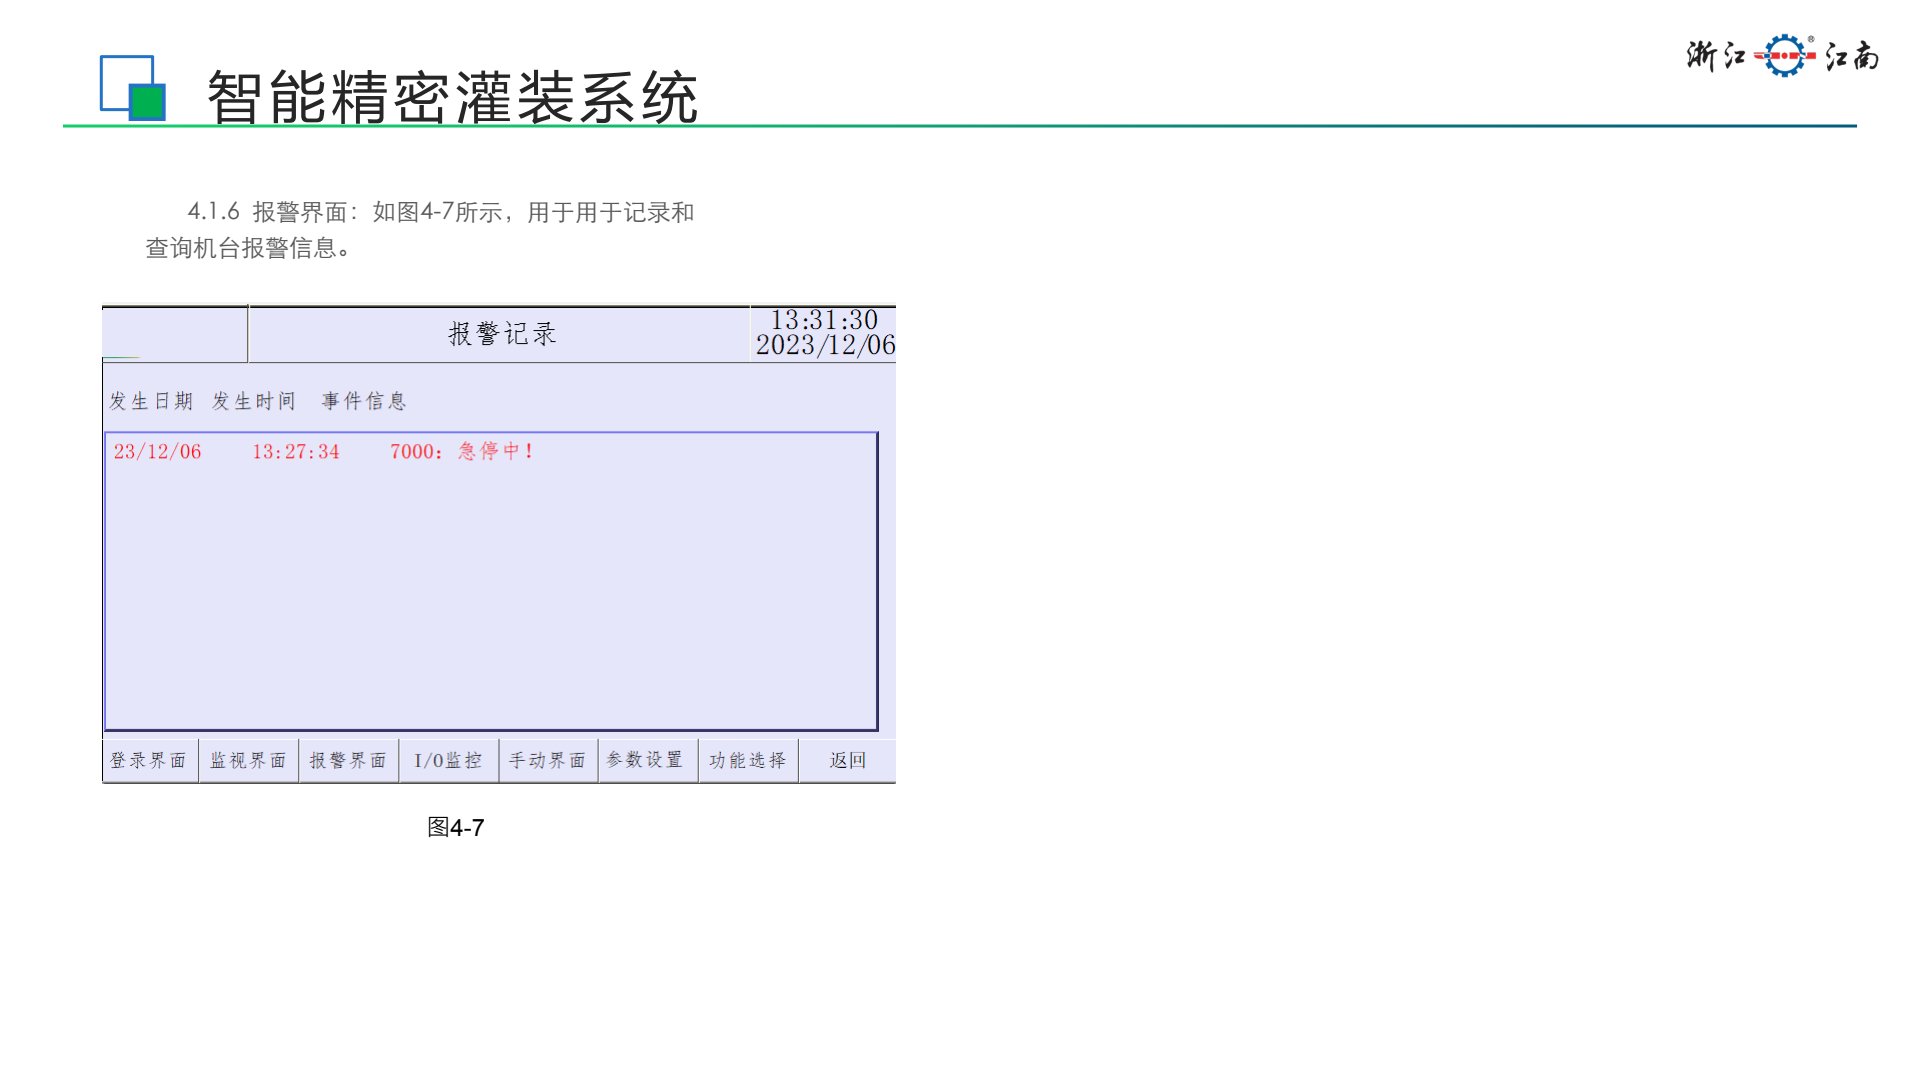The width and height of the screenshot is (1920, 1080).
Task: Click the 13:31:30 clock display
Action: (824, 321)
